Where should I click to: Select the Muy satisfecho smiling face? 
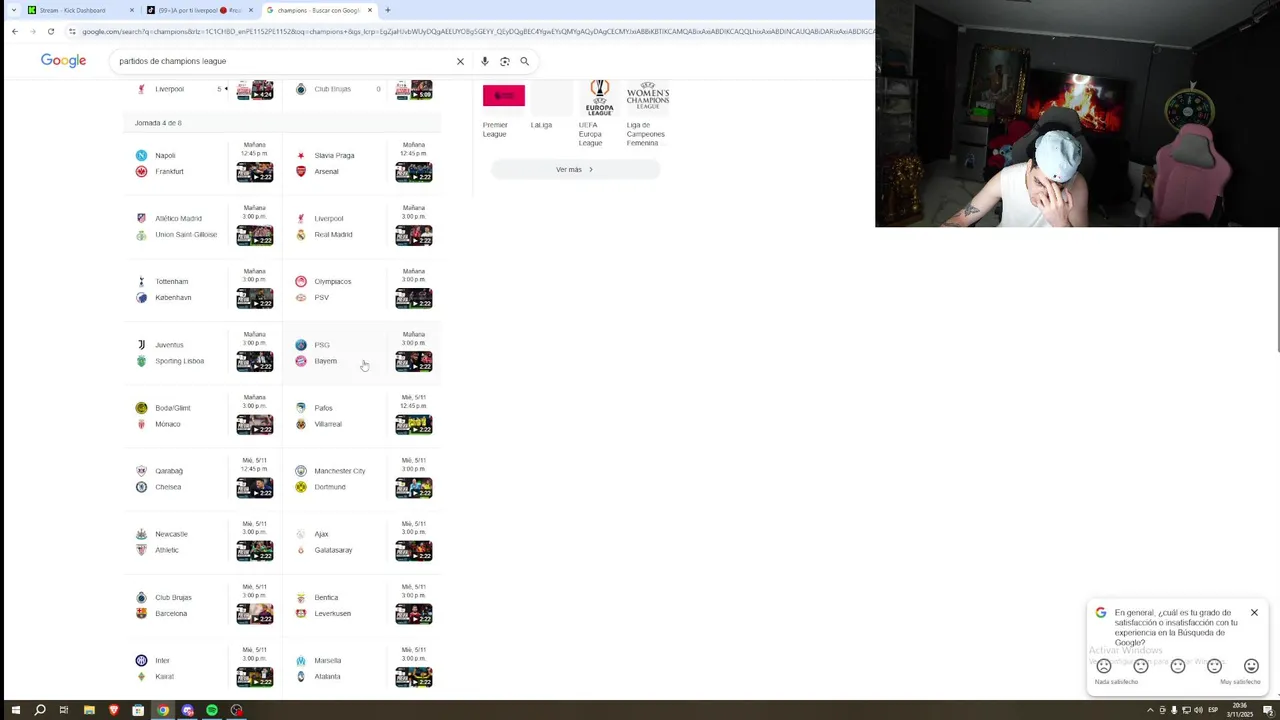[x=1251, y=666]
